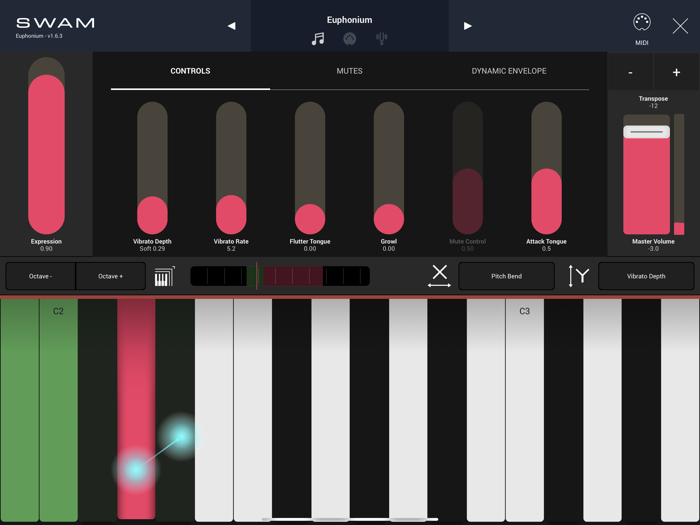The width and height of the screenshot is (700, 525).
Task: Select previous instrument with left arrow
Action: (231, 26)
